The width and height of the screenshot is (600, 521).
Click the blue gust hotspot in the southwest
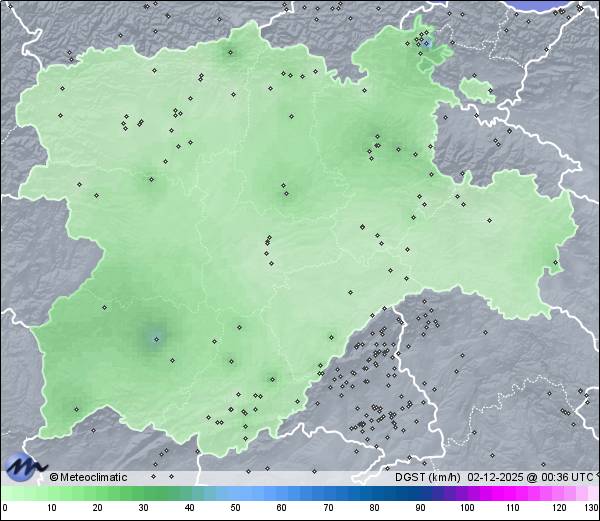155,338
